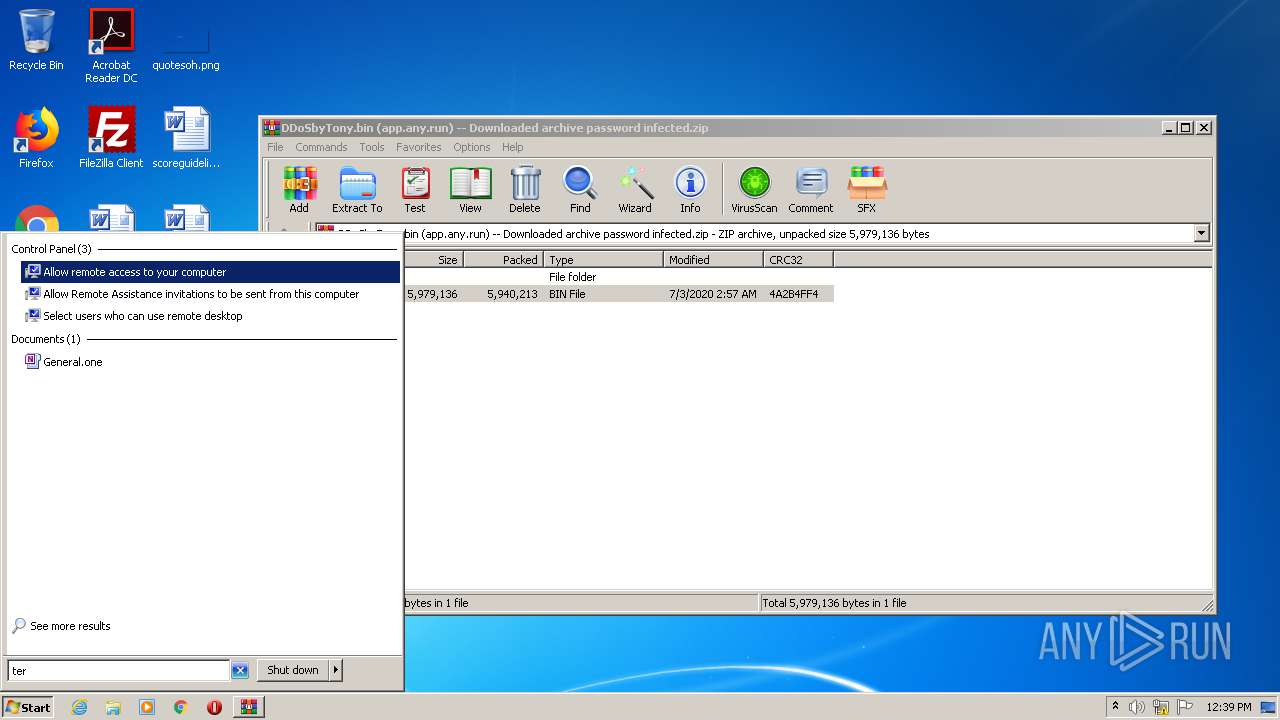
Task: Select users who can use remote desktop
Action: point(210,316)
